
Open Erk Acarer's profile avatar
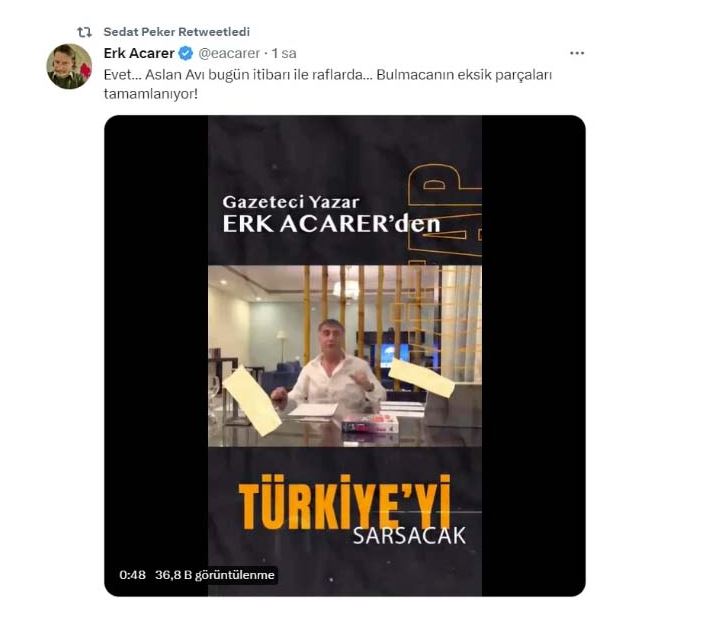pos(69,66)
